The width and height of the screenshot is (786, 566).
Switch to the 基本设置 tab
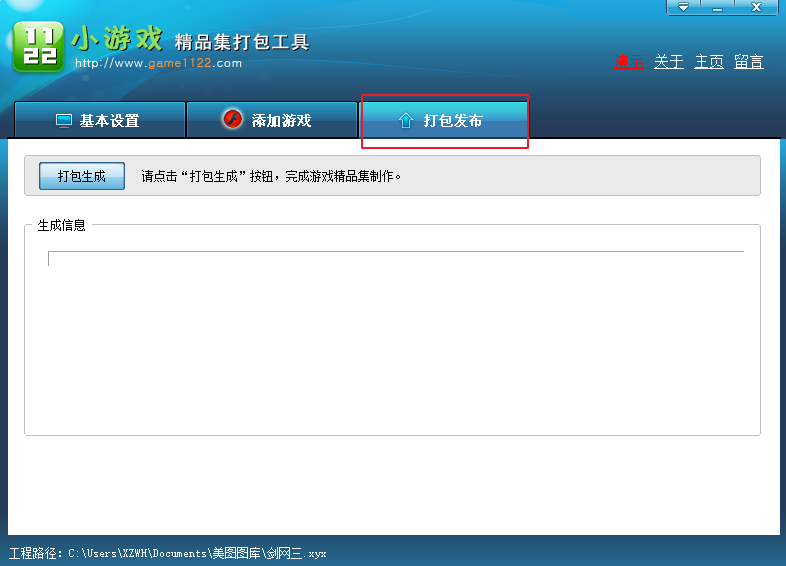click(100, 120)
